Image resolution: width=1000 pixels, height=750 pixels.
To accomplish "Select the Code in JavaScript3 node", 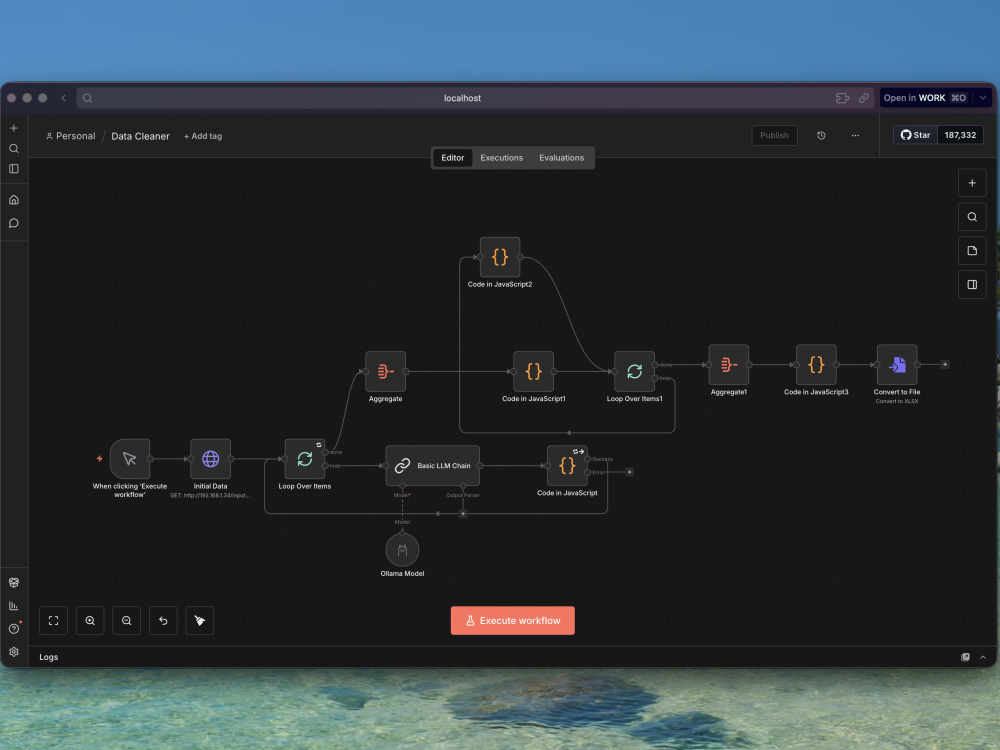I will point(816,365).
